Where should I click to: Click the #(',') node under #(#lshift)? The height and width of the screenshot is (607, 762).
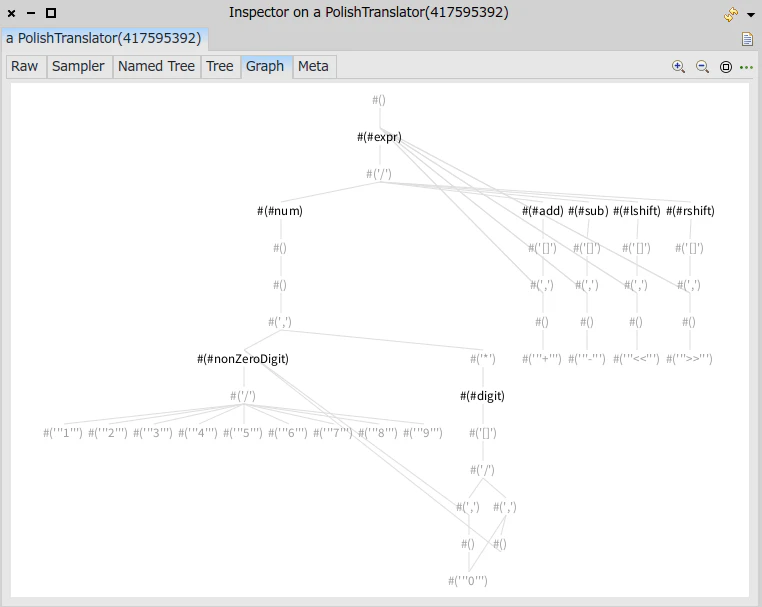click(636, 285)
